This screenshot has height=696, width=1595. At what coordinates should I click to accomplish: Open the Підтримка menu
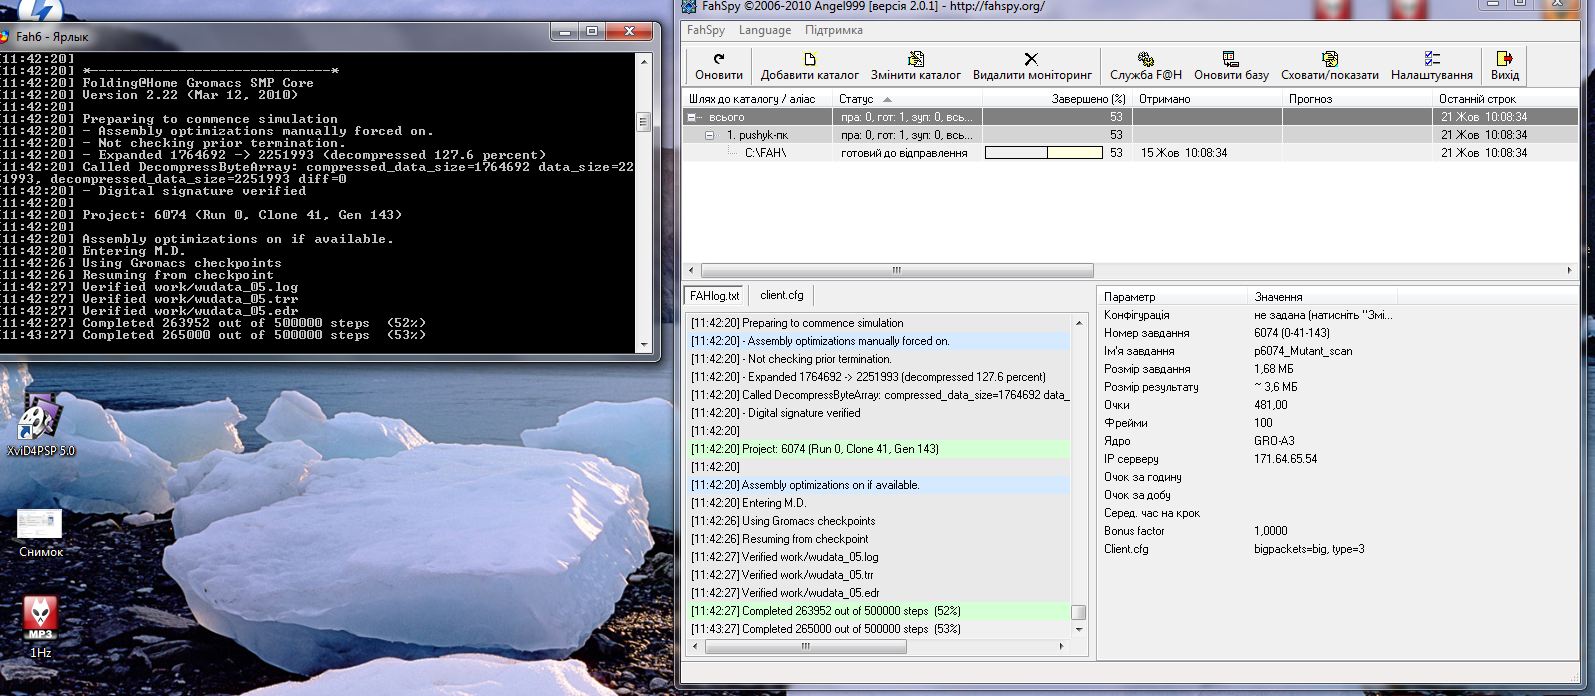833,30
